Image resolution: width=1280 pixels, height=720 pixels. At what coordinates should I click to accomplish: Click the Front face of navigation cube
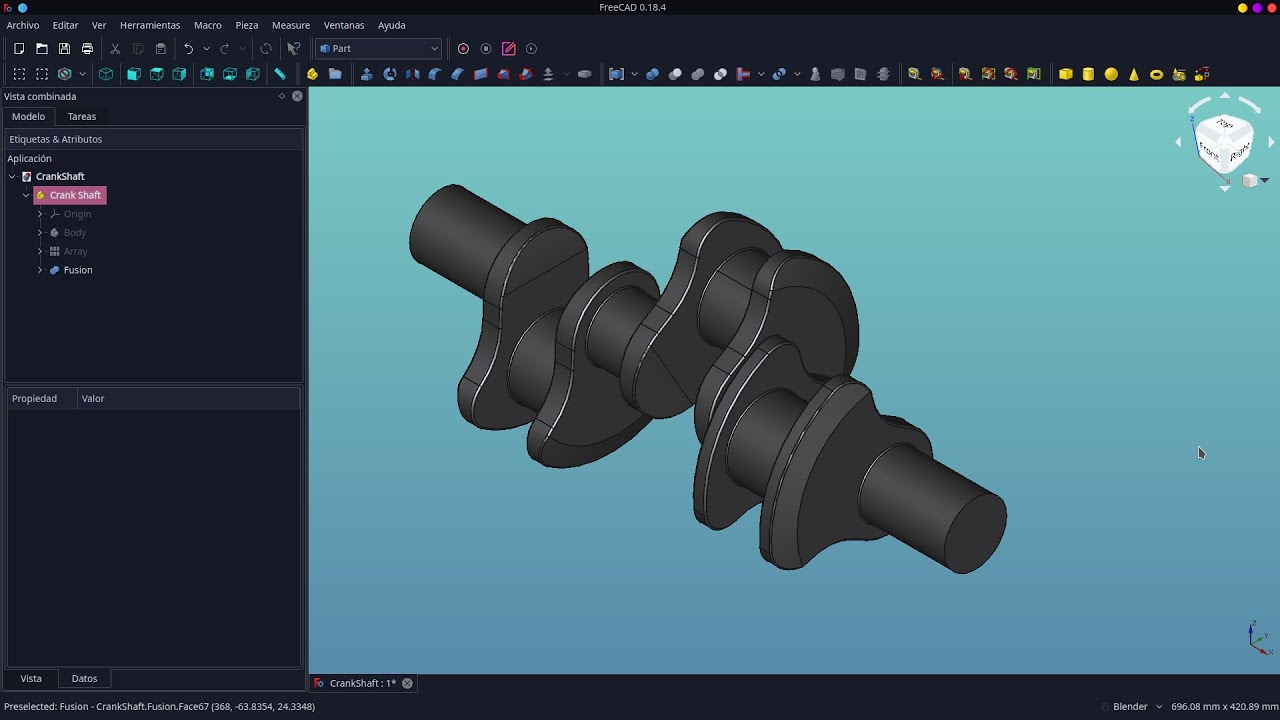1210,152
